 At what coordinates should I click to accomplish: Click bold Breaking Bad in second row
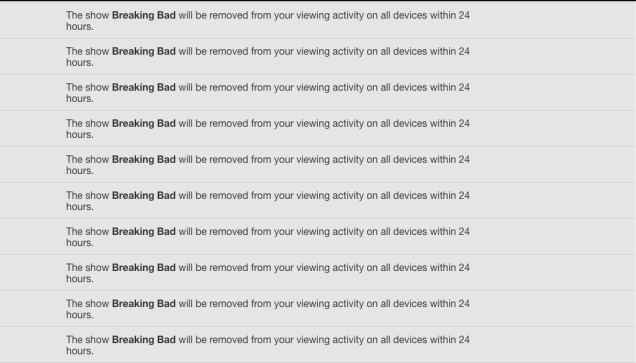(144, 52)
